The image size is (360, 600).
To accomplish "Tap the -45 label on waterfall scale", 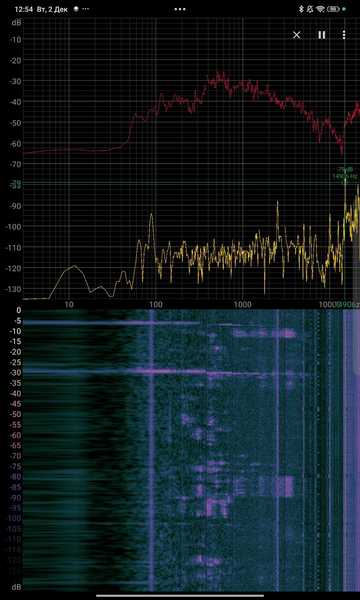I will point(16,404).
